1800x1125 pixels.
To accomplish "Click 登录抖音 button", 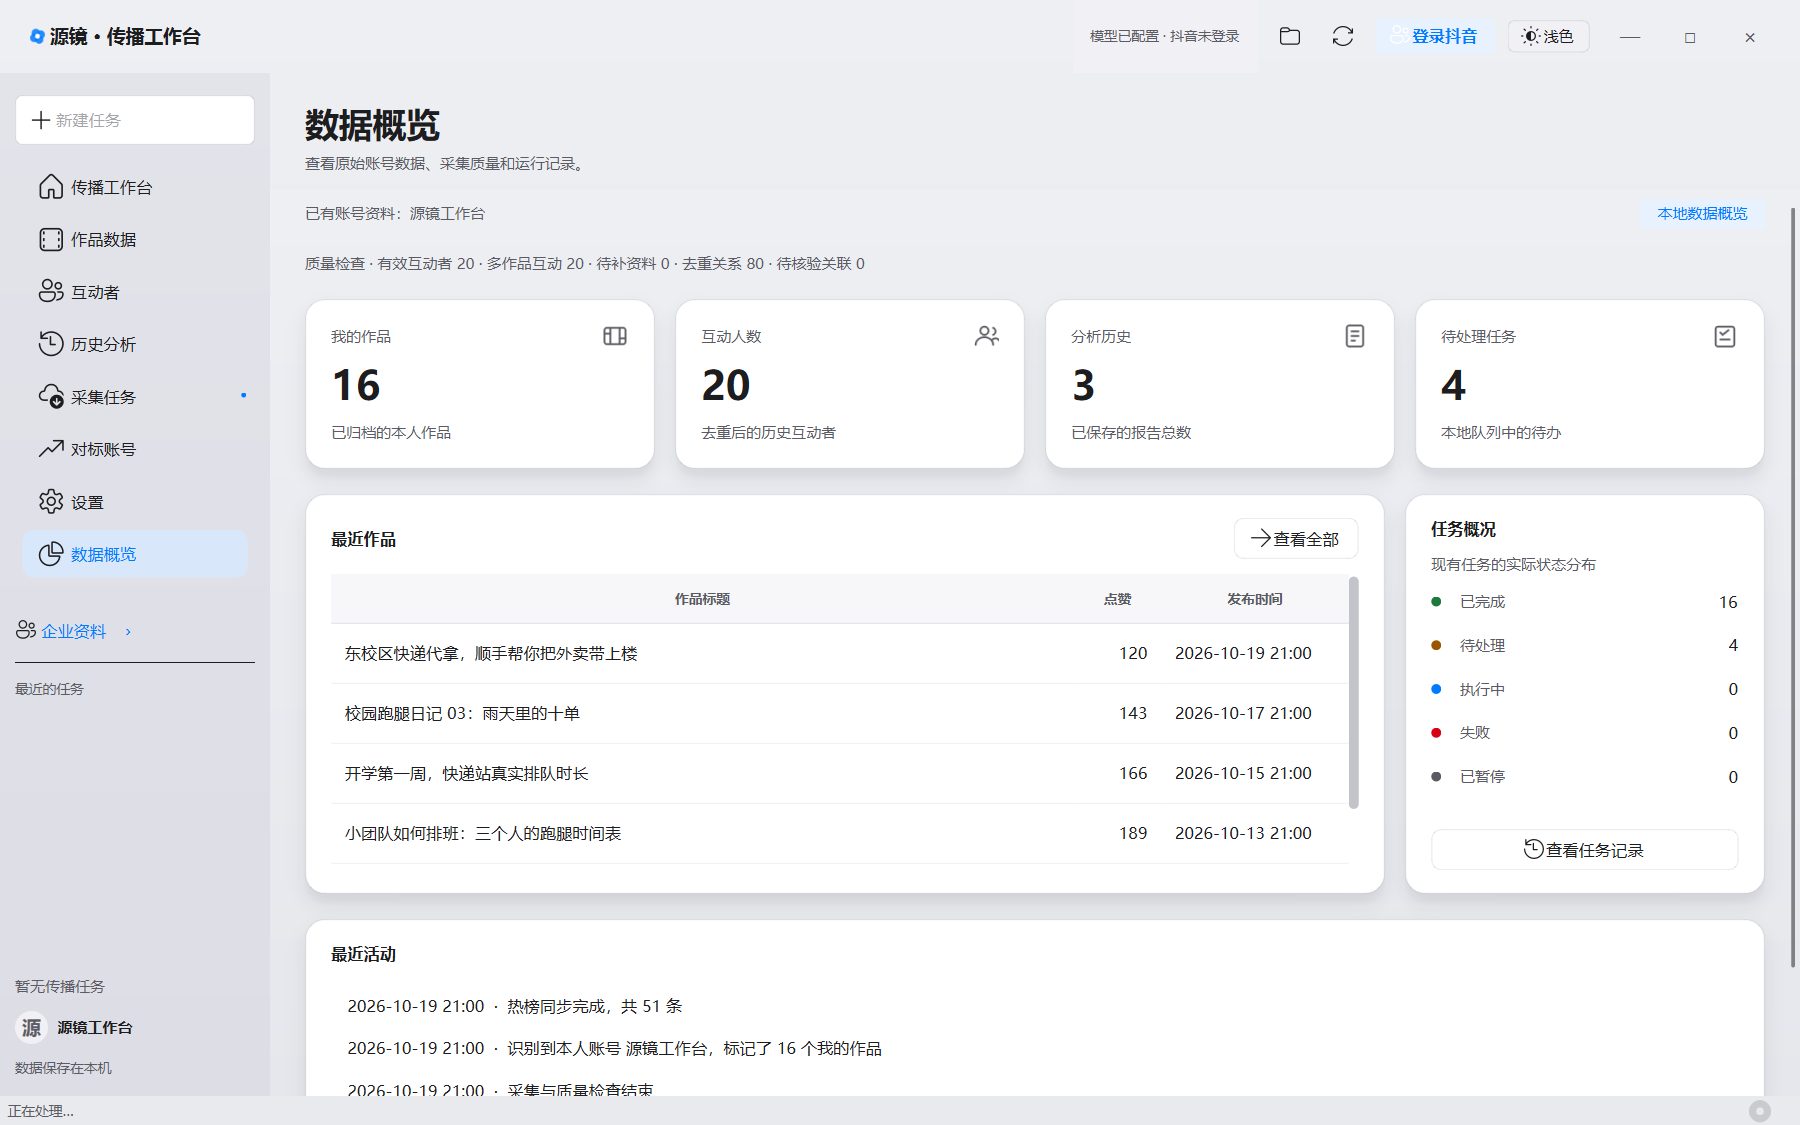I will [1434, 36].
